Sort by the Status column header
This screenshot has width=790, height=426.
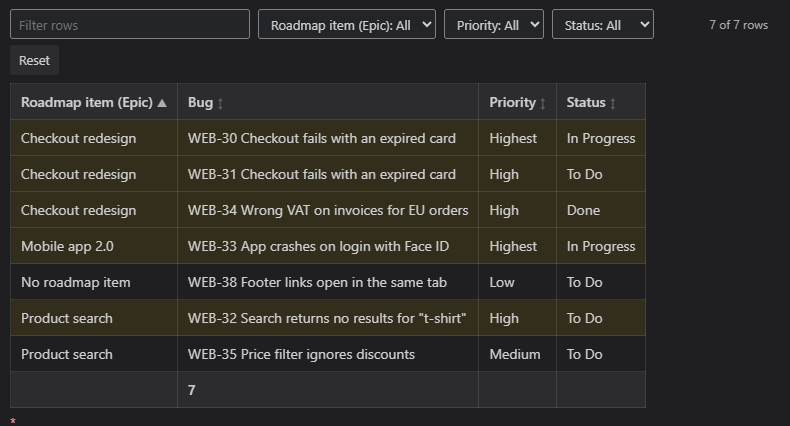tap(601, 102)
